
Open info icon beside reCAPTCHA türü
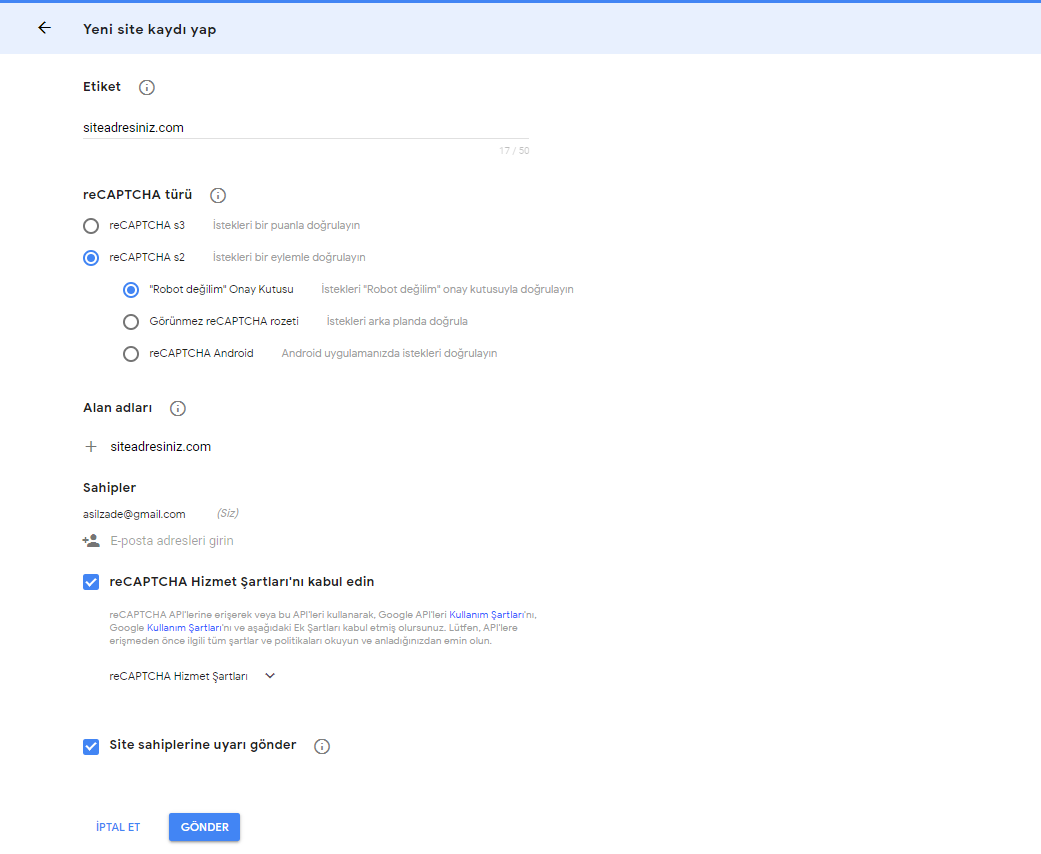click(218, 195)
